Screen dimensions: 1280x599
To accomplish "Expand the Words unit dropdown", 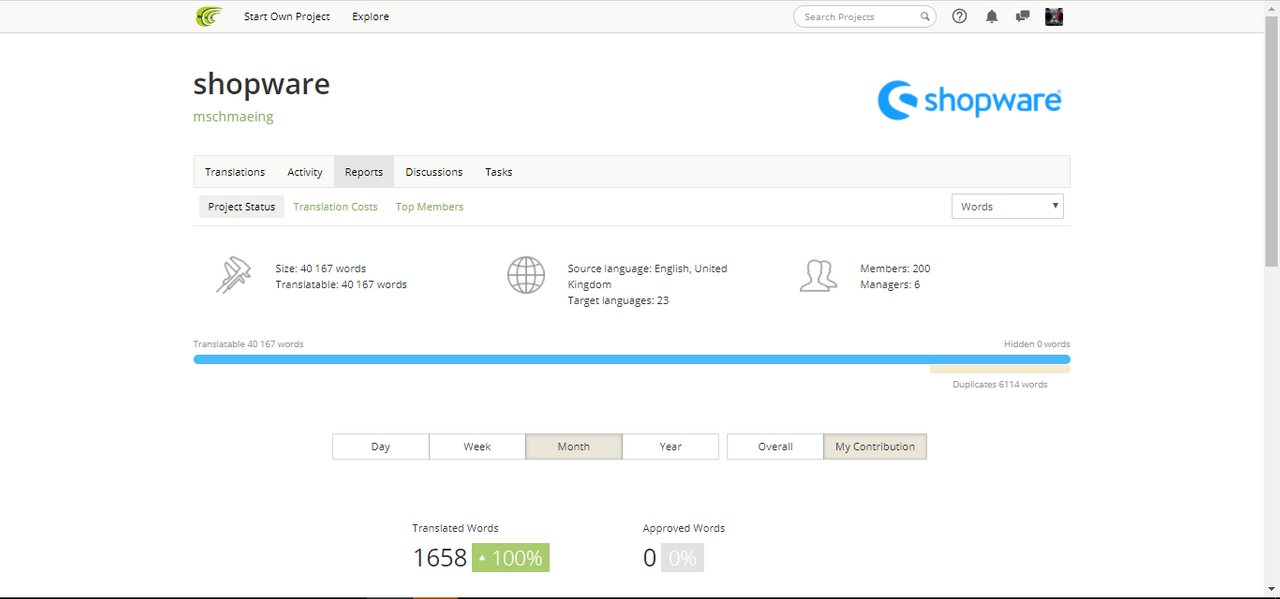I will [1007, 206].
